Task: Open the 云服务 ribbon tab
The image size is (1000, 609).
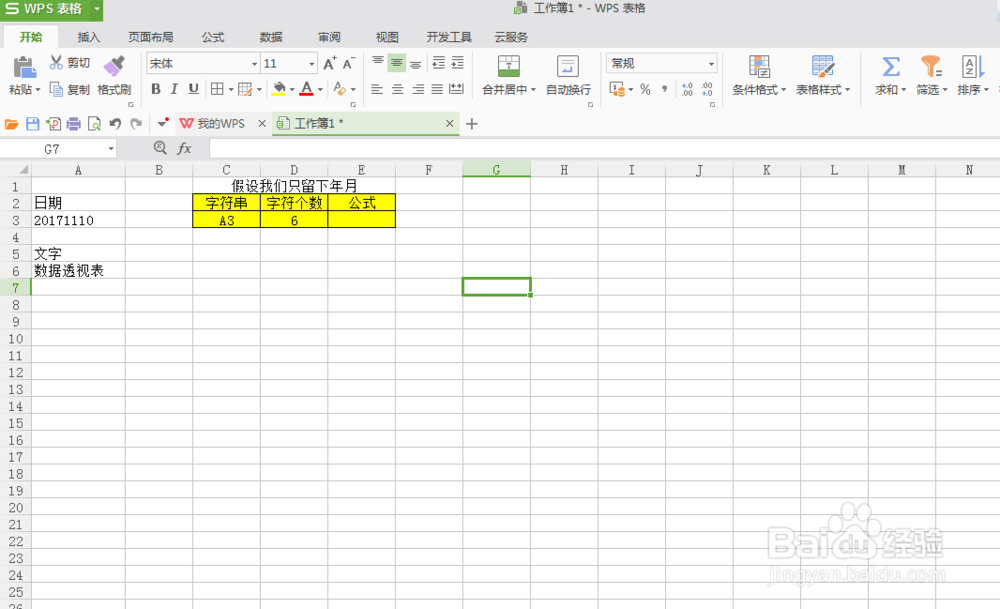Action: (511, 37)
